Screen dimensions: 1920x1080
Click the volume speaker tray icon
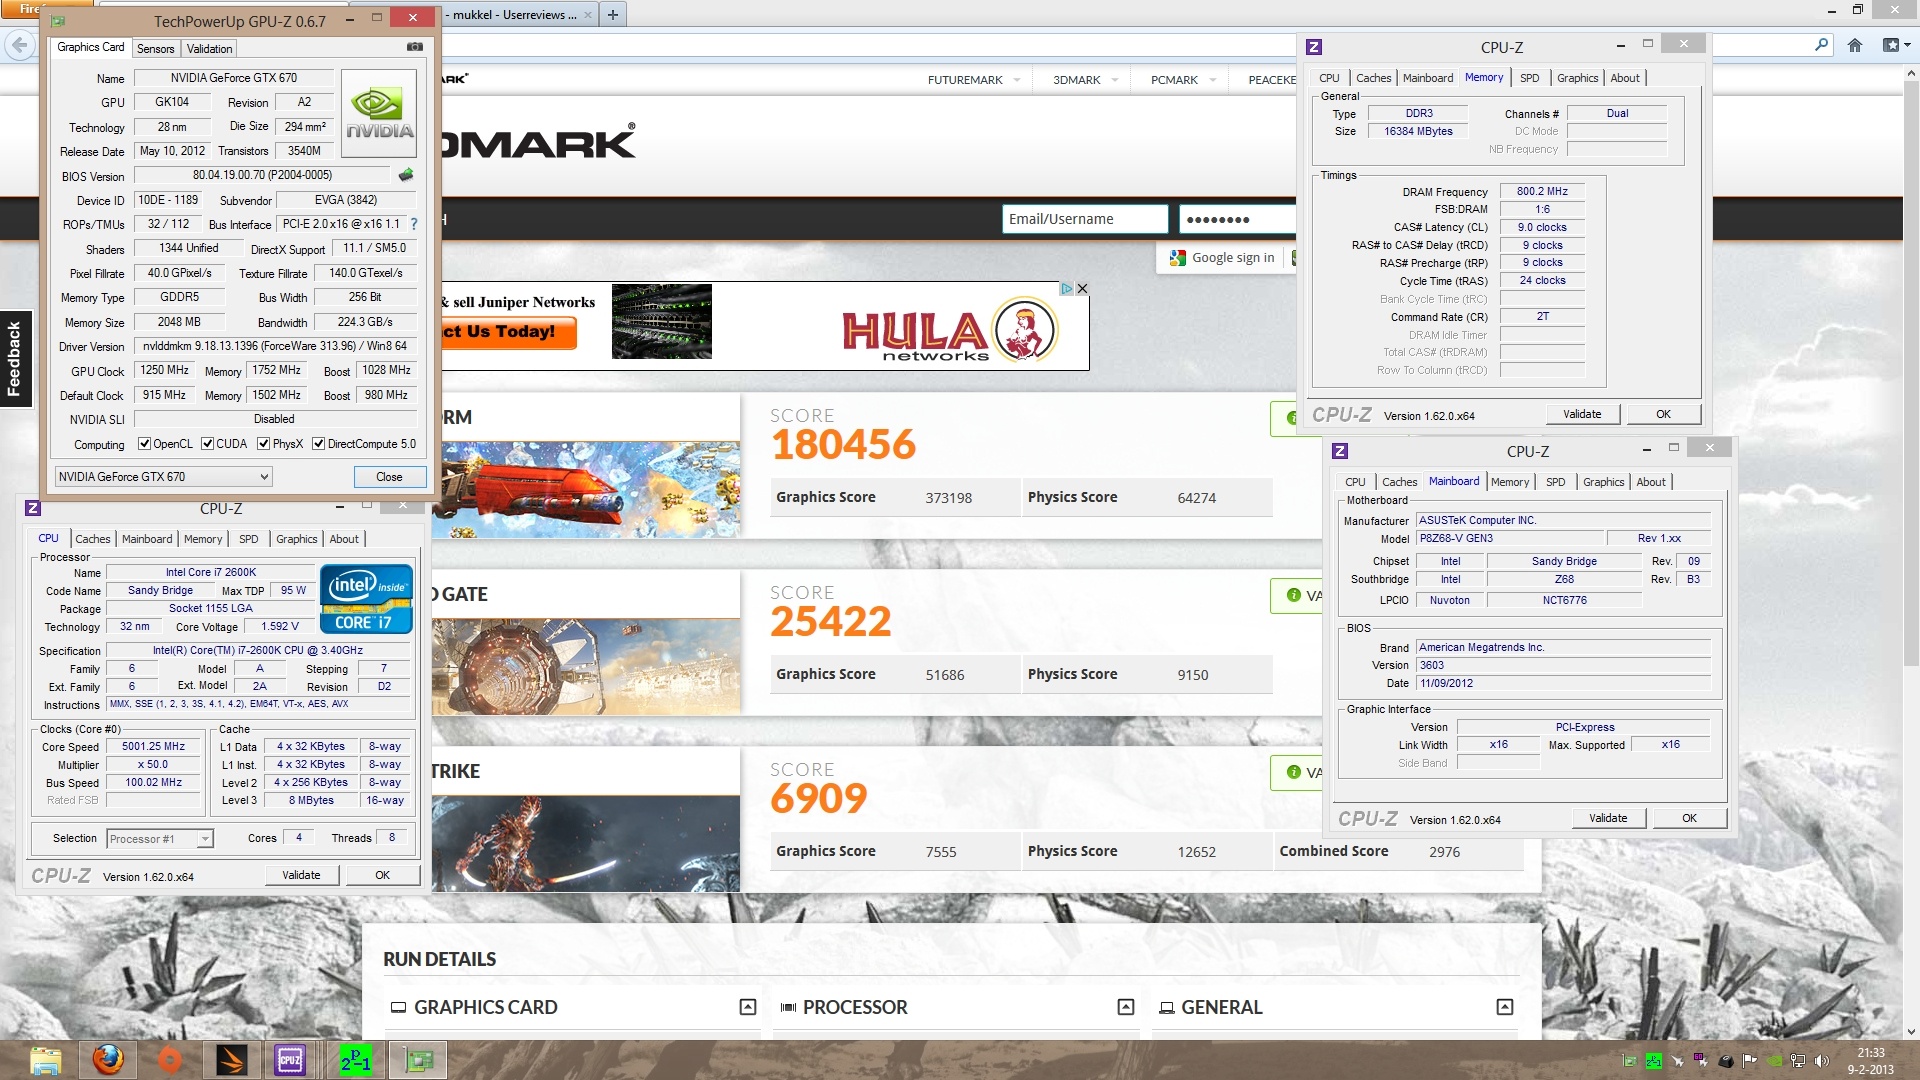pyautogui.click(x=1821, y=1061)
